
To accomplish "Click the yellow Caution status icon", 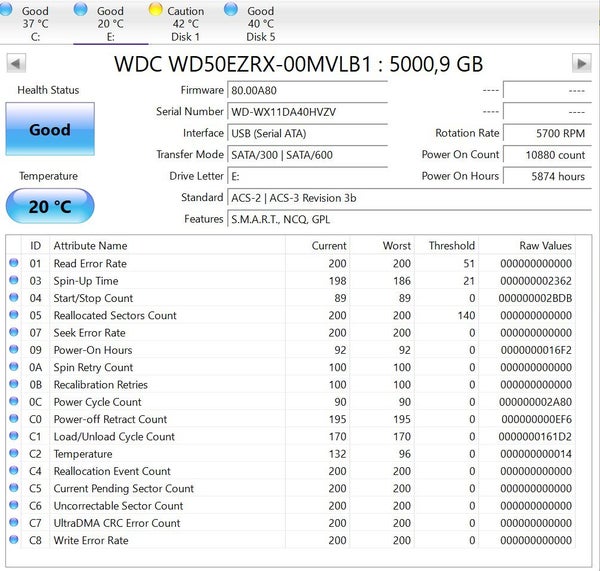I will [x=155, y=9].
